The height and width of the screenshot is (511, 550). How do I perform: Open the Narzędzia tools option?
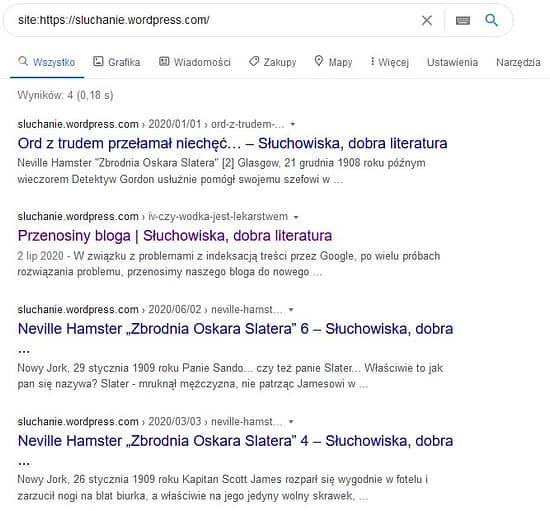tap(518, 62)
